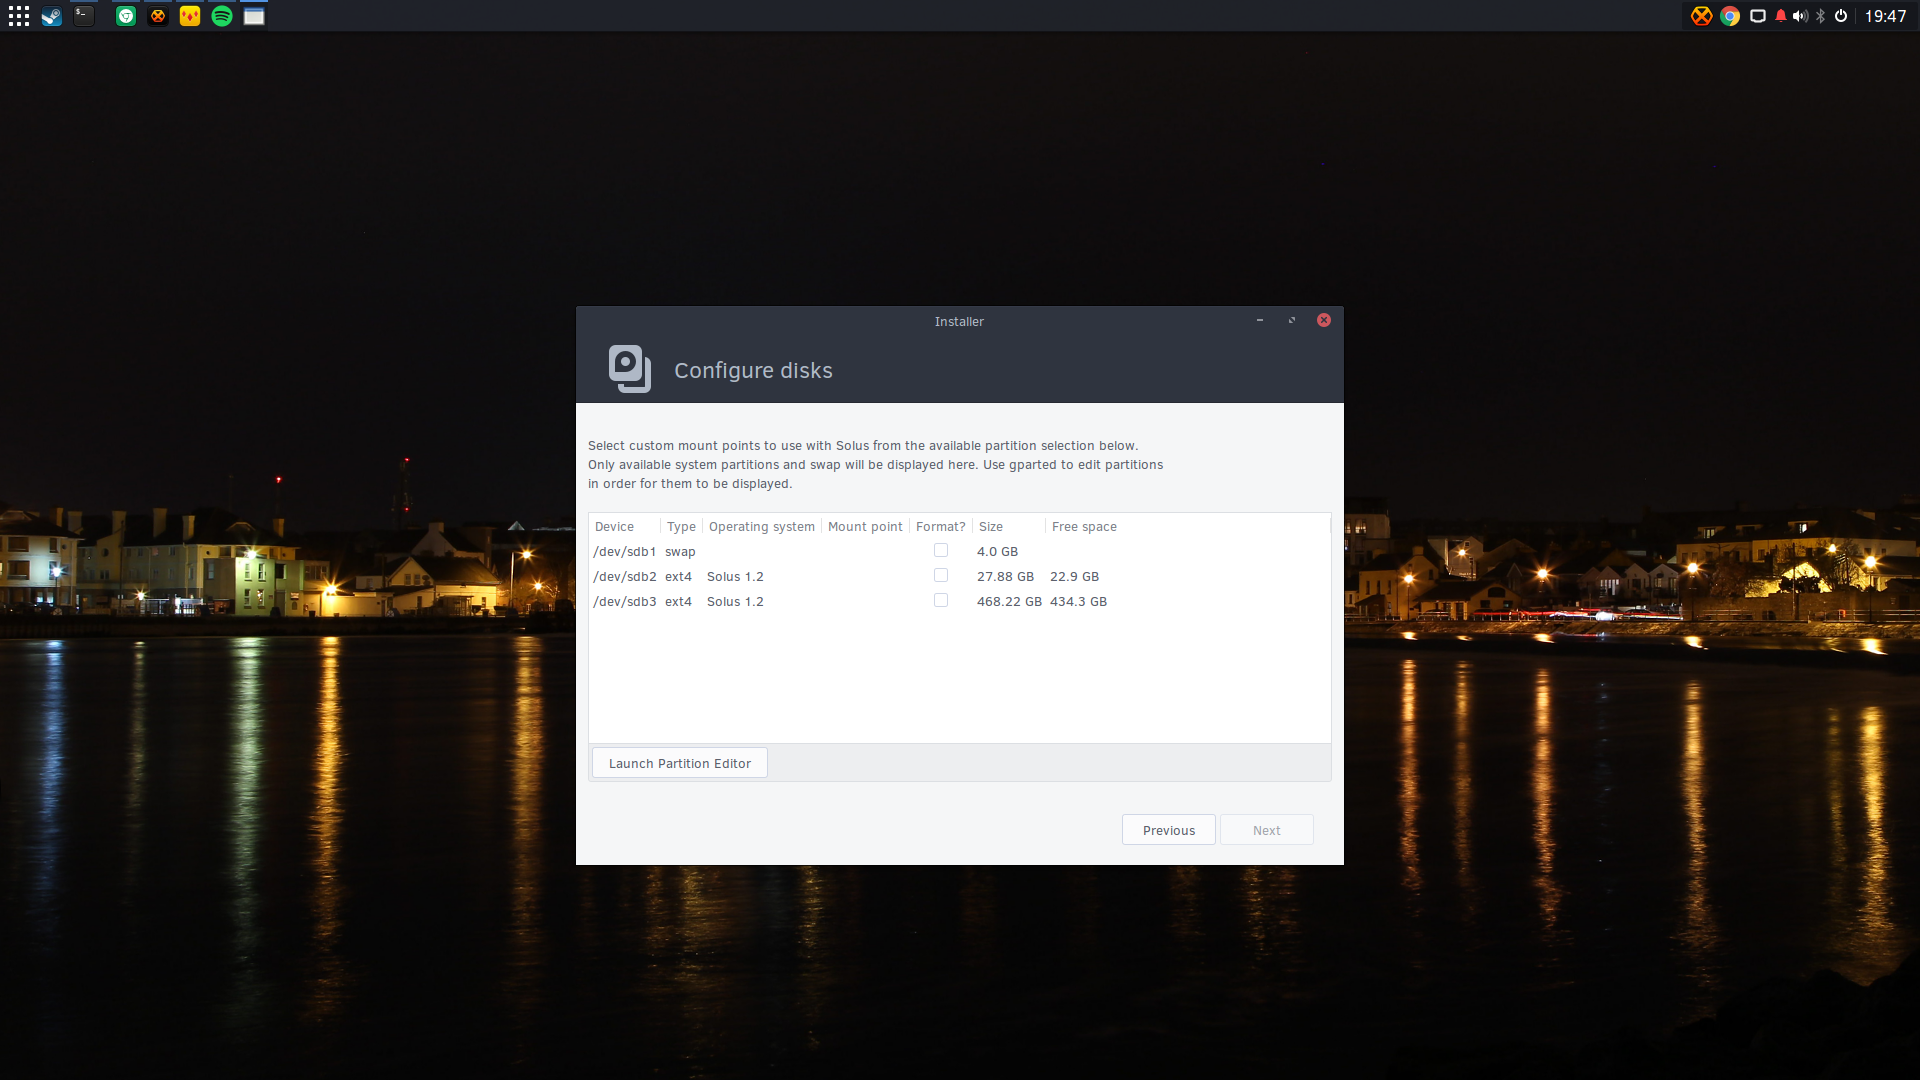
Task: Click the 468.22 GB size value
Action: click(x=1009, y=601)
